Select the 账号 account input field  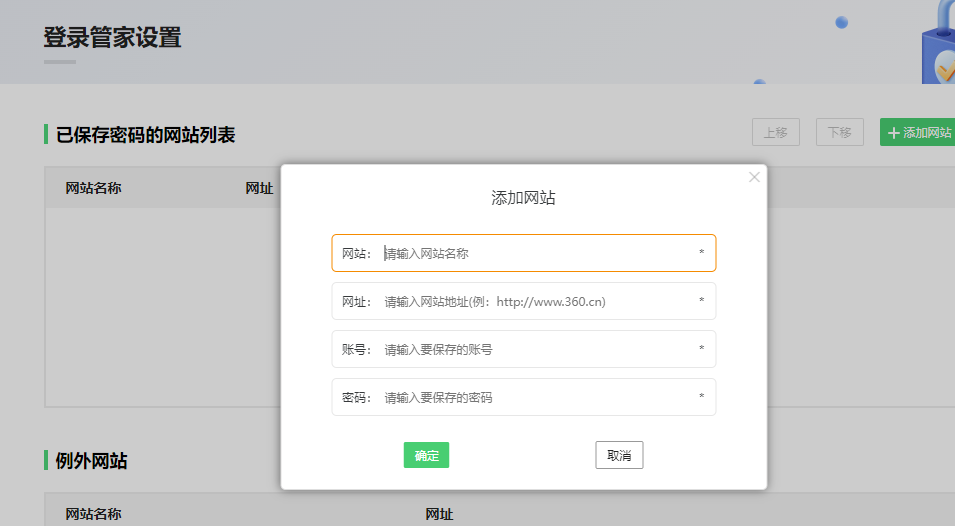(524, 349)
